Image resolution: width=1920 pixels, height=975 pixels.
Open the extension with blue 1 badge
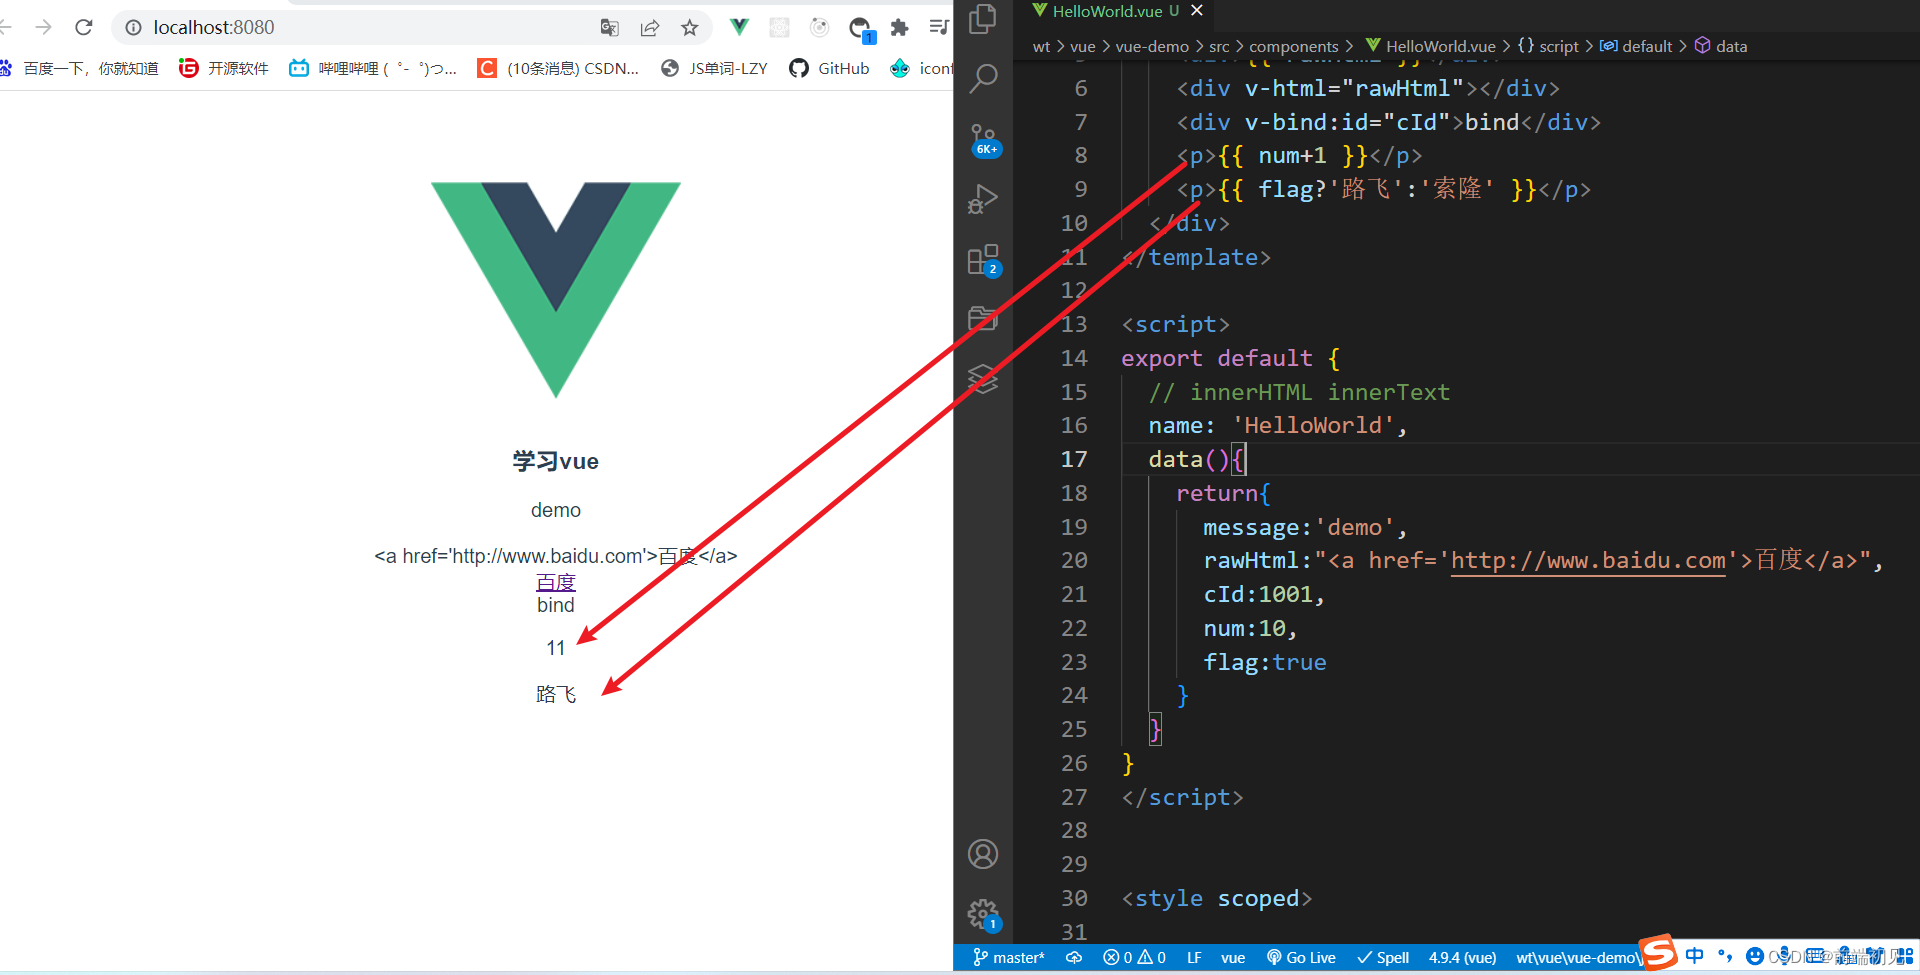point(861,29)
